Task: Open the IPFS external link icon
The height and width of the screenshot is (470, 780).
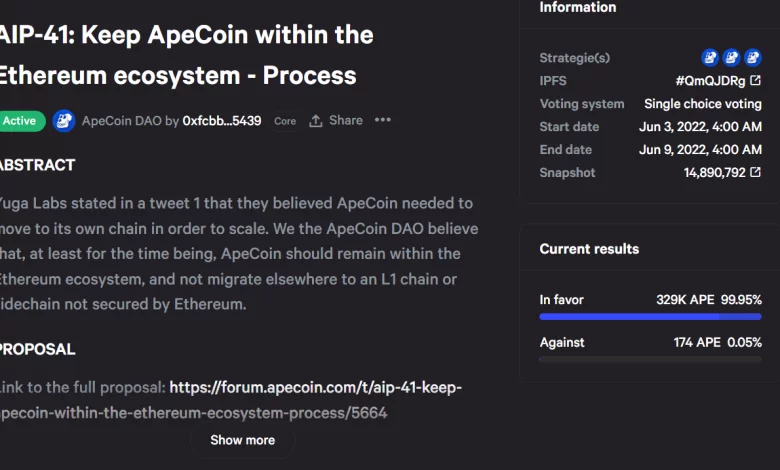Action: (755, 80)
